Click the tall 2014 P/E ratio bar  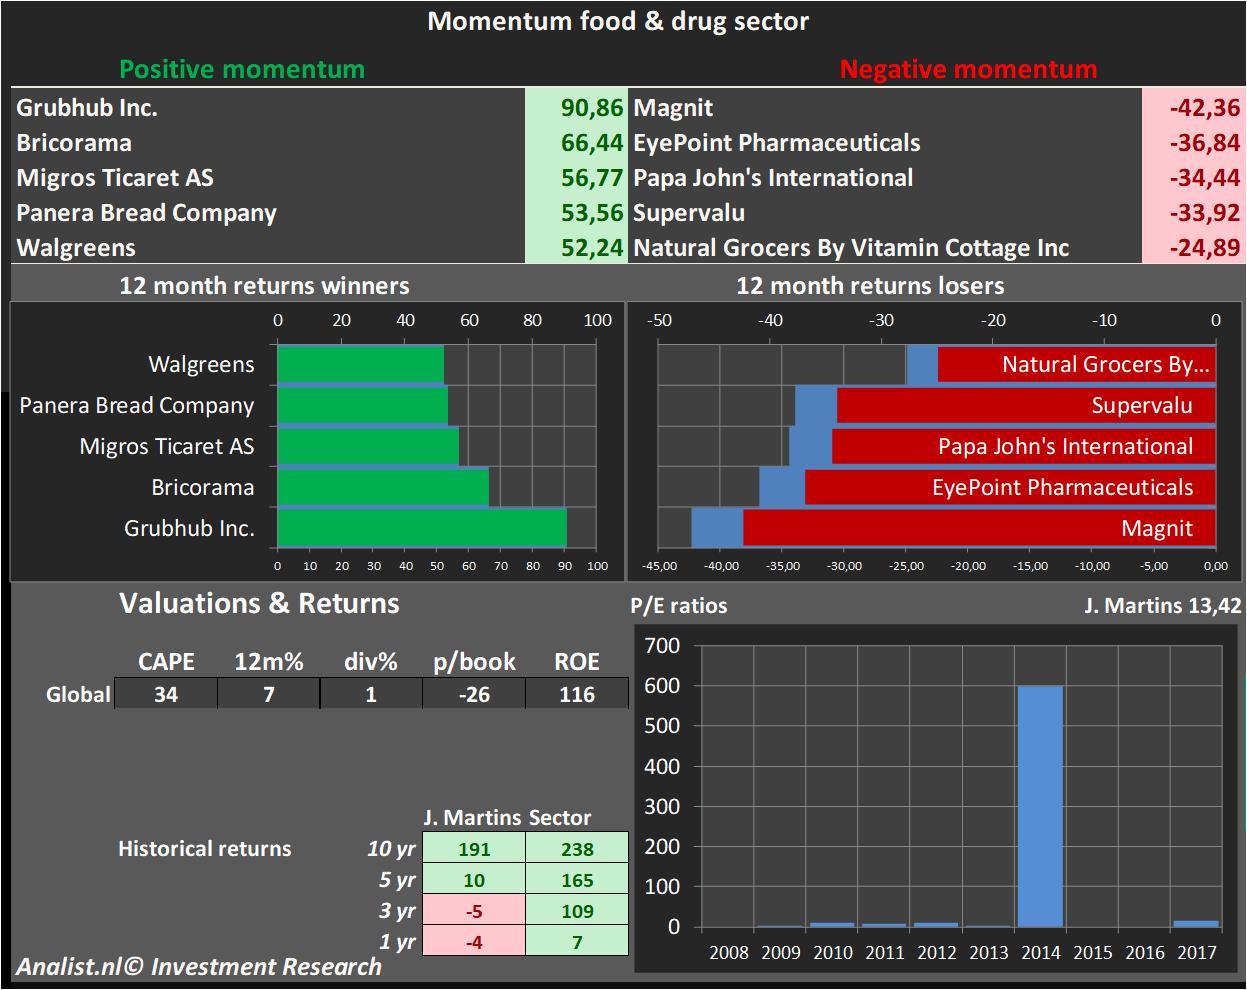tap(1040, 805)
